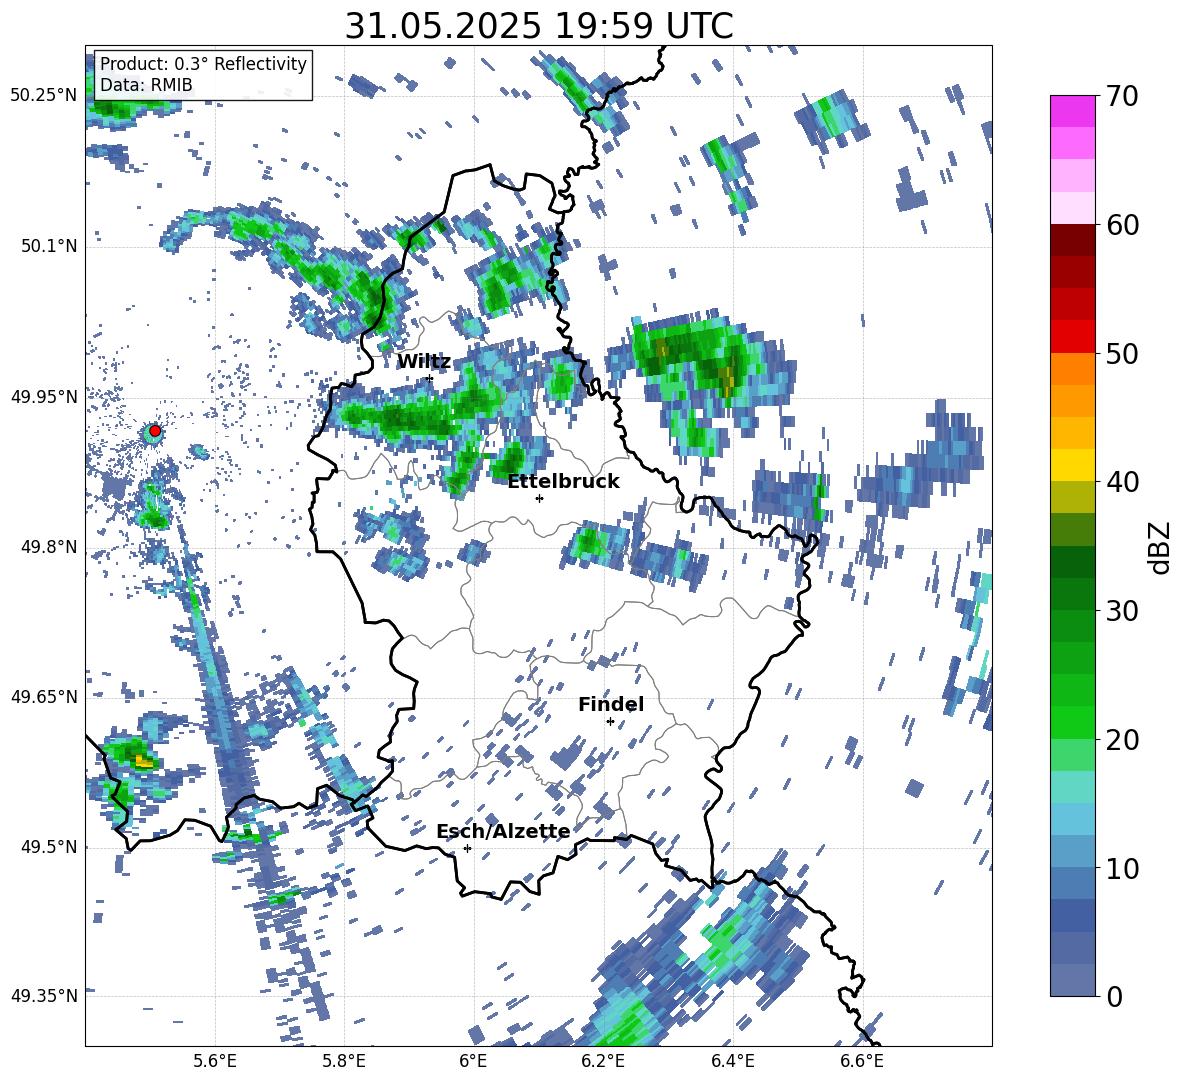Click the Wiltz city label
Screen dimensions: 1184x1081
tap(424, 362)
